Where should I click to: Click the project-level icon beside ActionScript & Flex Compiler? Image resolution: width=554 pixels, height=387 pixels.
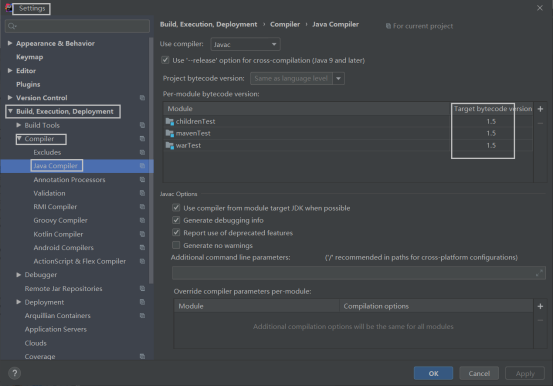pos(142,261)
